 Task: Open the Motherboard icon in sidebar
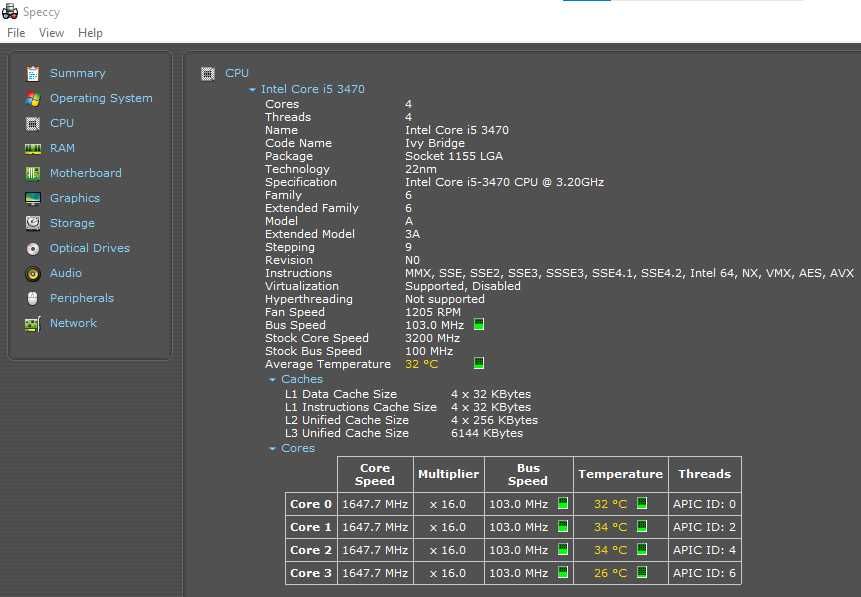(x=33, y=174)
